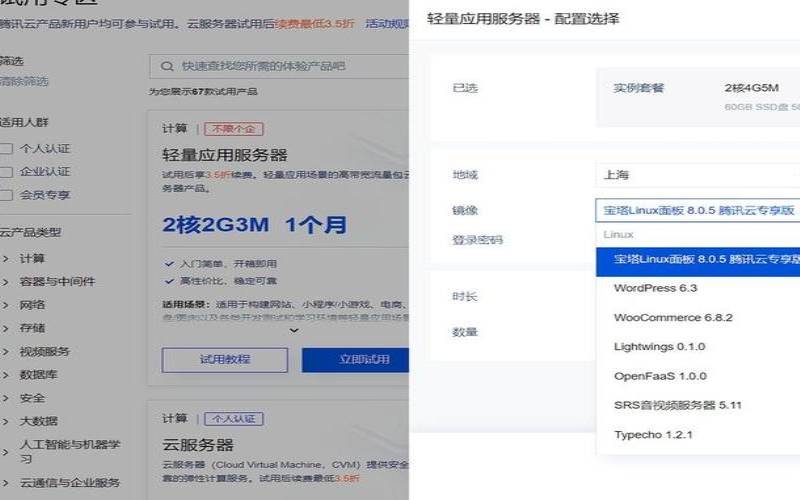Expand the 大数据 category arrow
The width and height of the screenshot is (800, 500).
[6, 421]
